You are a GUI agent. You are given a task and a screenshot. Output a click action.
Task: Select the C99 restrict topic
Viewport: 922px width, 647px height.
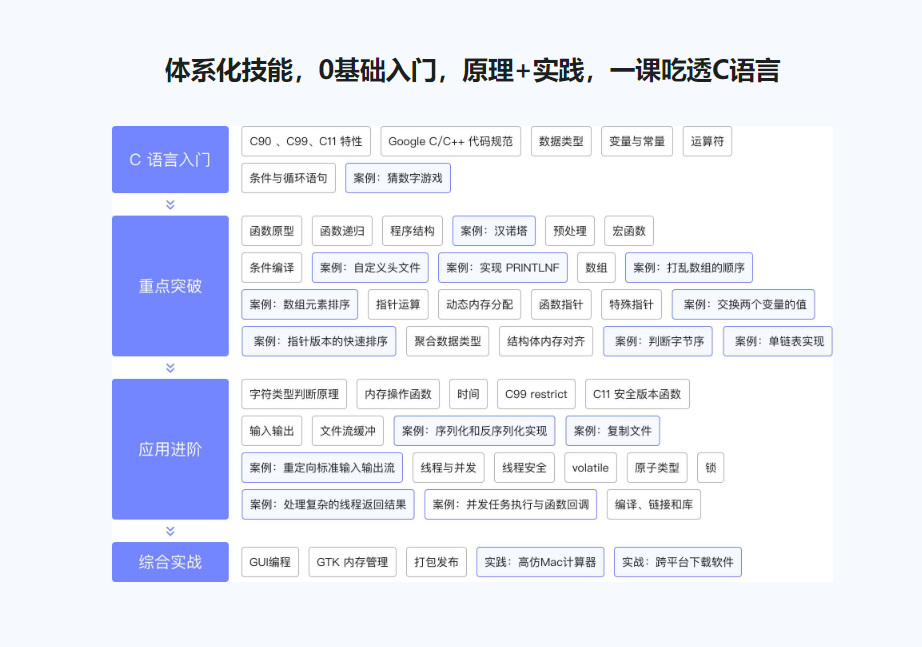point(536,394)
